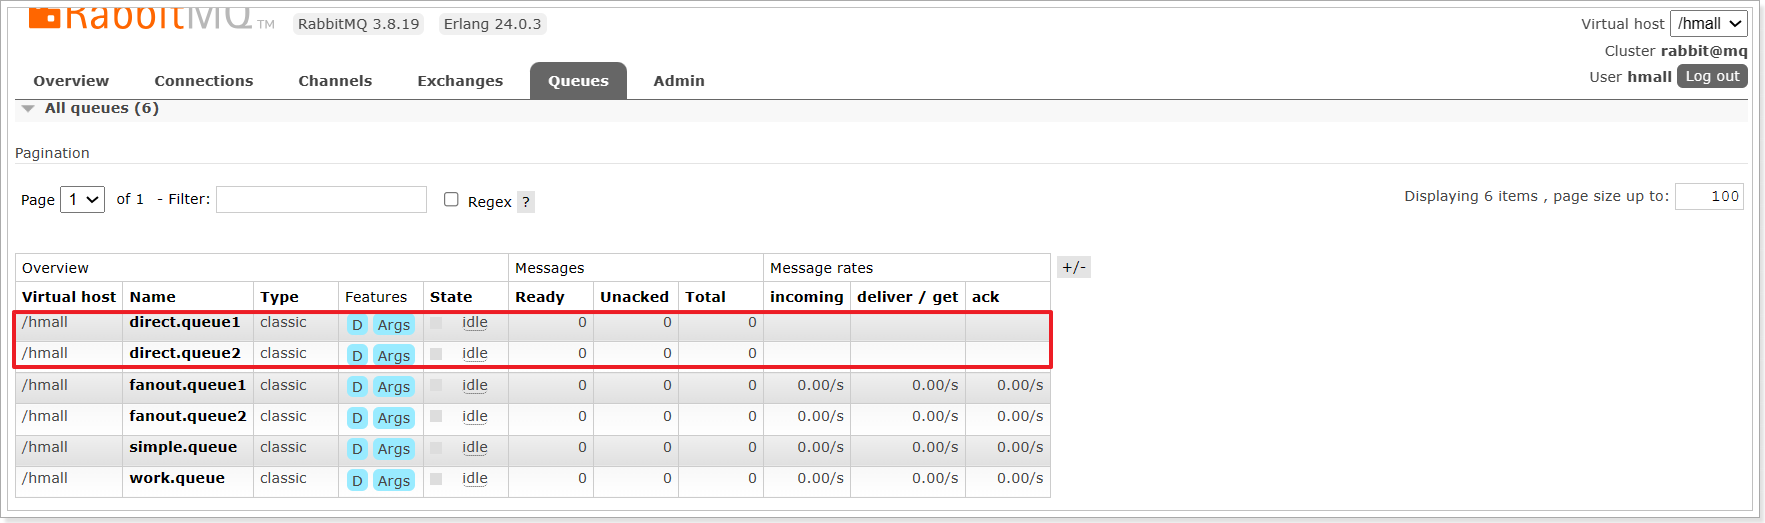Log out of user hmall
The width and height of the screenshot is (1765, 523).
(x=1712, y=76)
